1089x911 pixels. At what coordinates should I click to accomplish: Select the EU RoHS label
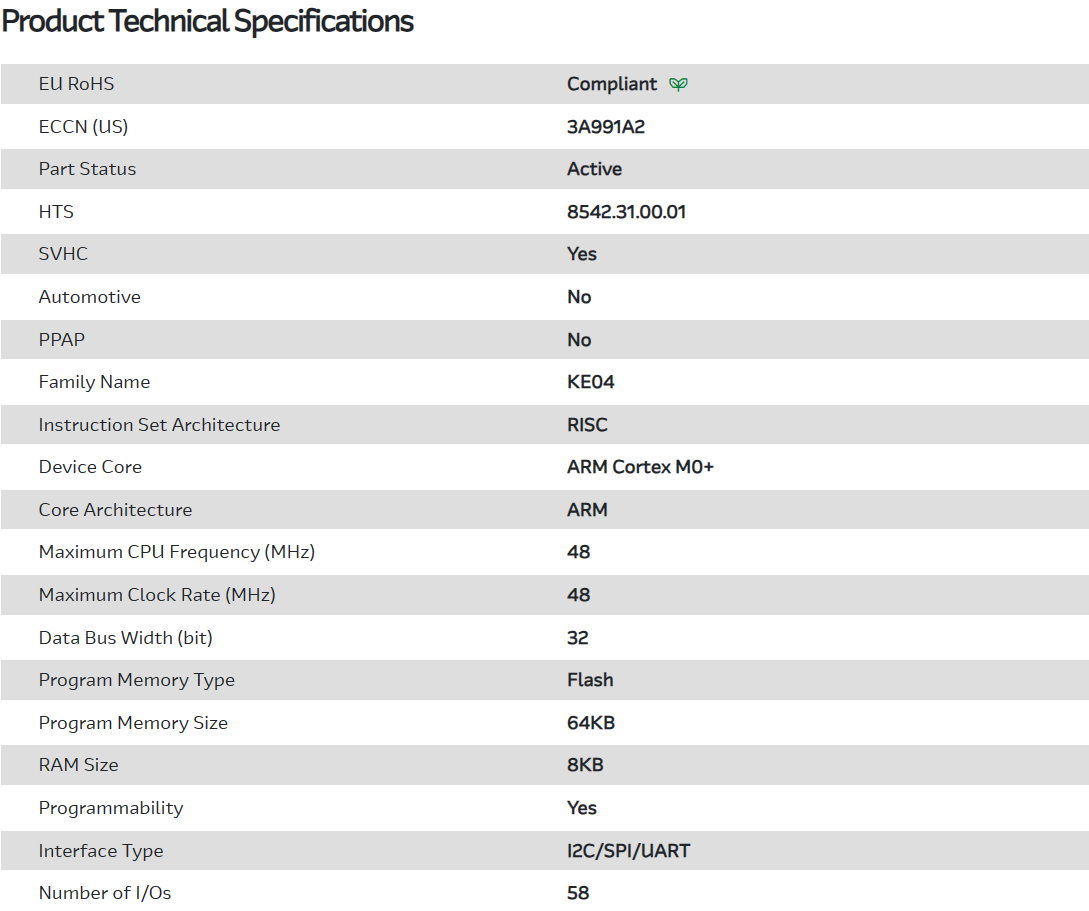(x=76, y=84)
